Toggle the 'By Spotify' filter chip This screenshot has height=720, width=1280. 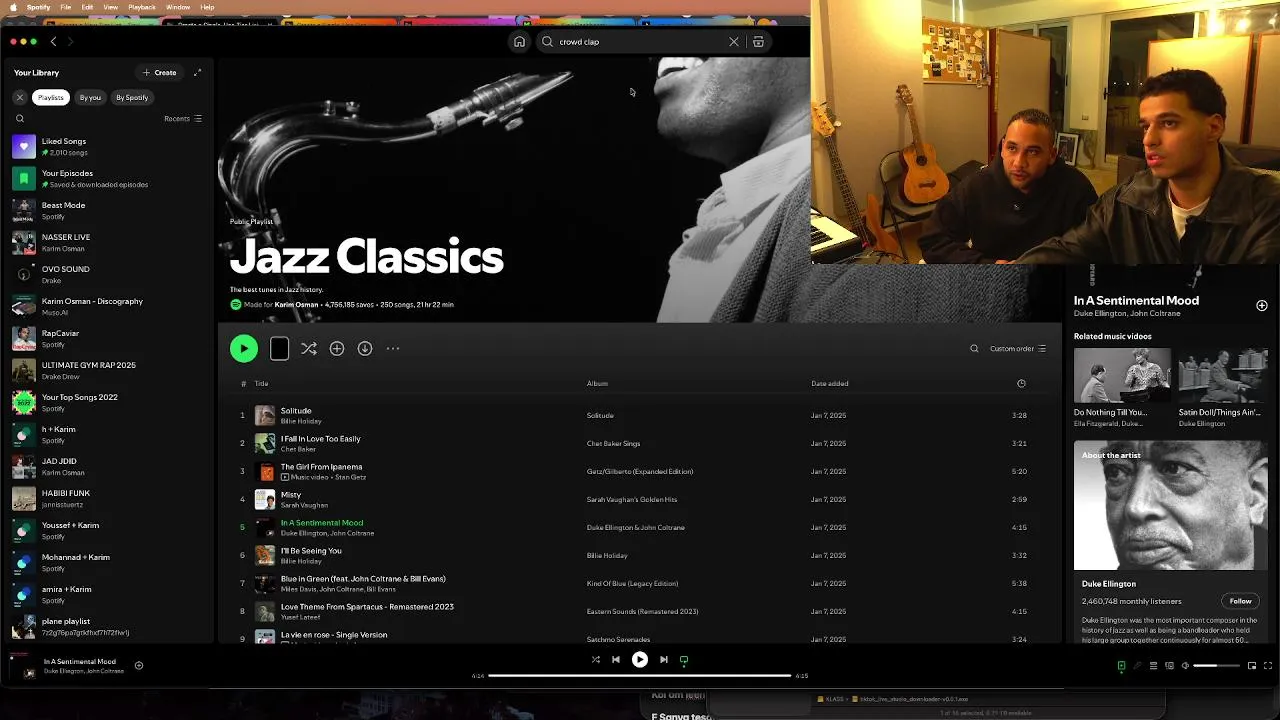coord(132,97)
